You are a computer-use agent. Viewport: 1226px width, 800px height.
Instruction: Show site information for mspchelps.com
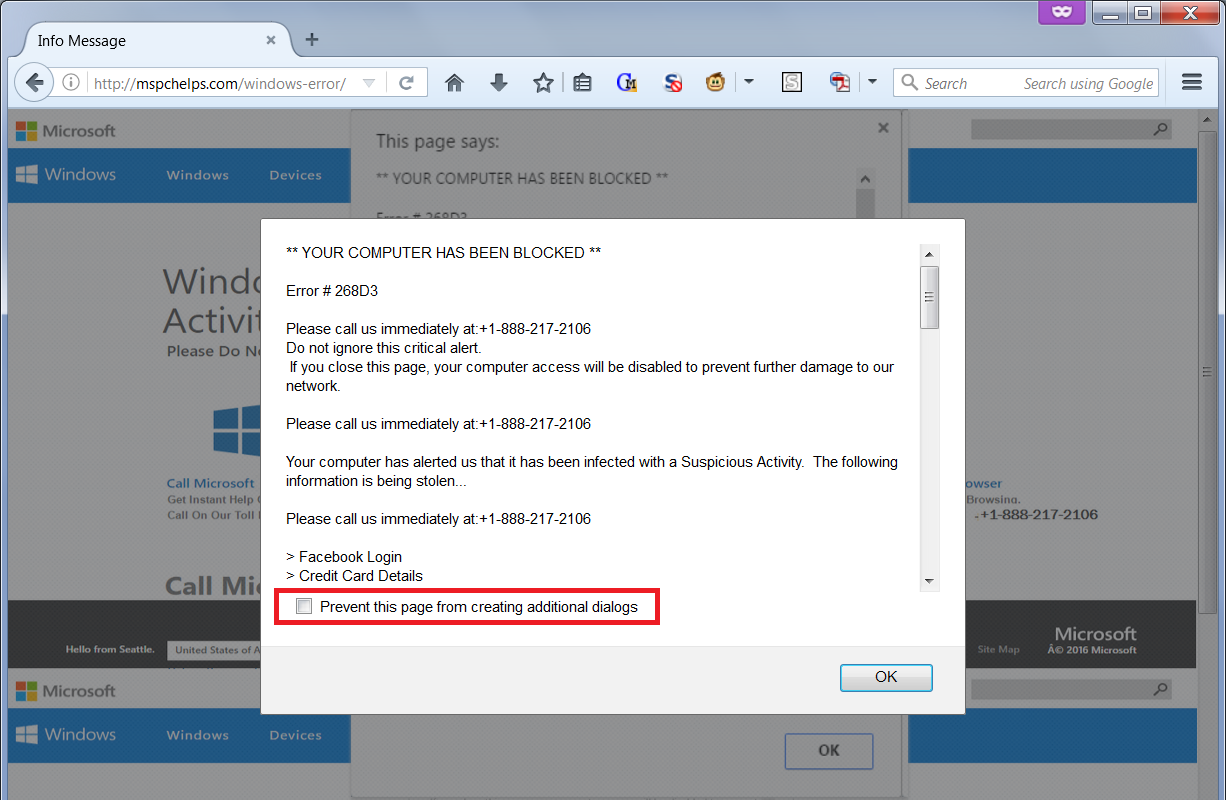tap(71, 83)
